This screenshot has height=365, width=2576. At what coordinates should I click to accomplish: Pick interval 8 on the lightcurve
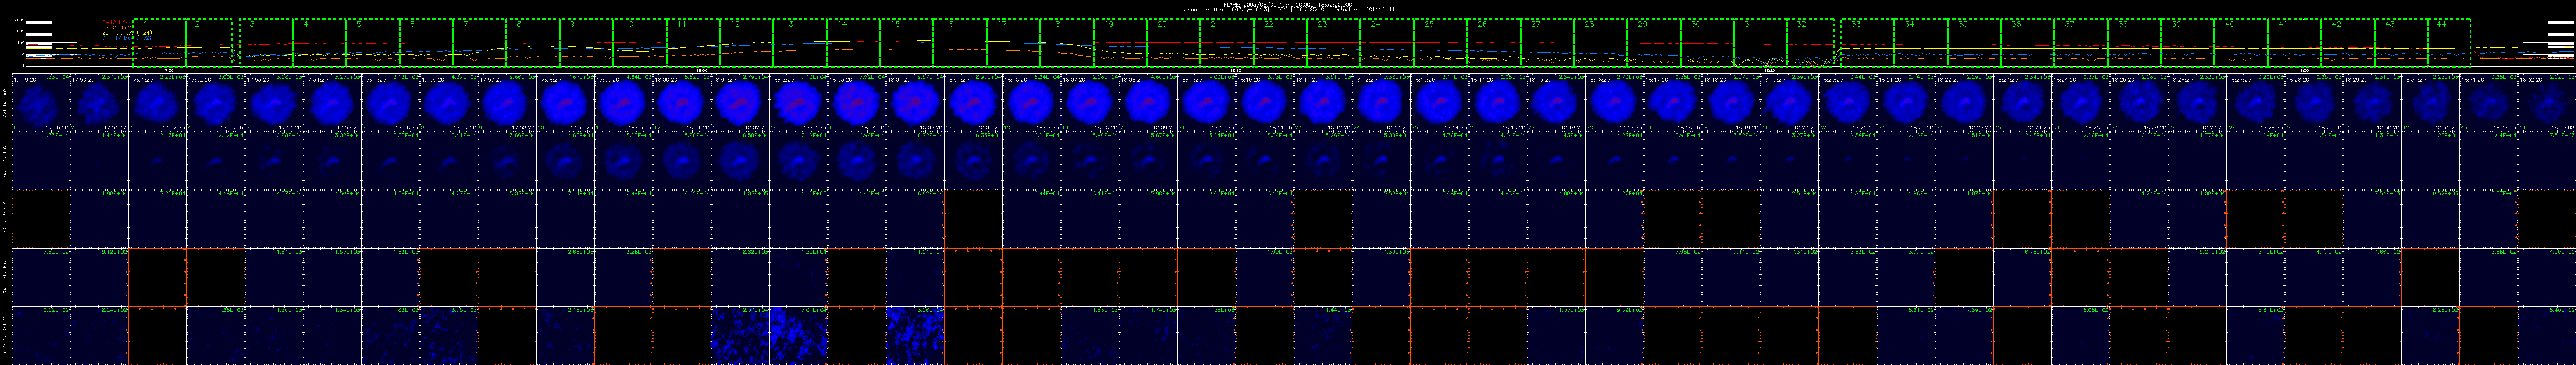533,43
